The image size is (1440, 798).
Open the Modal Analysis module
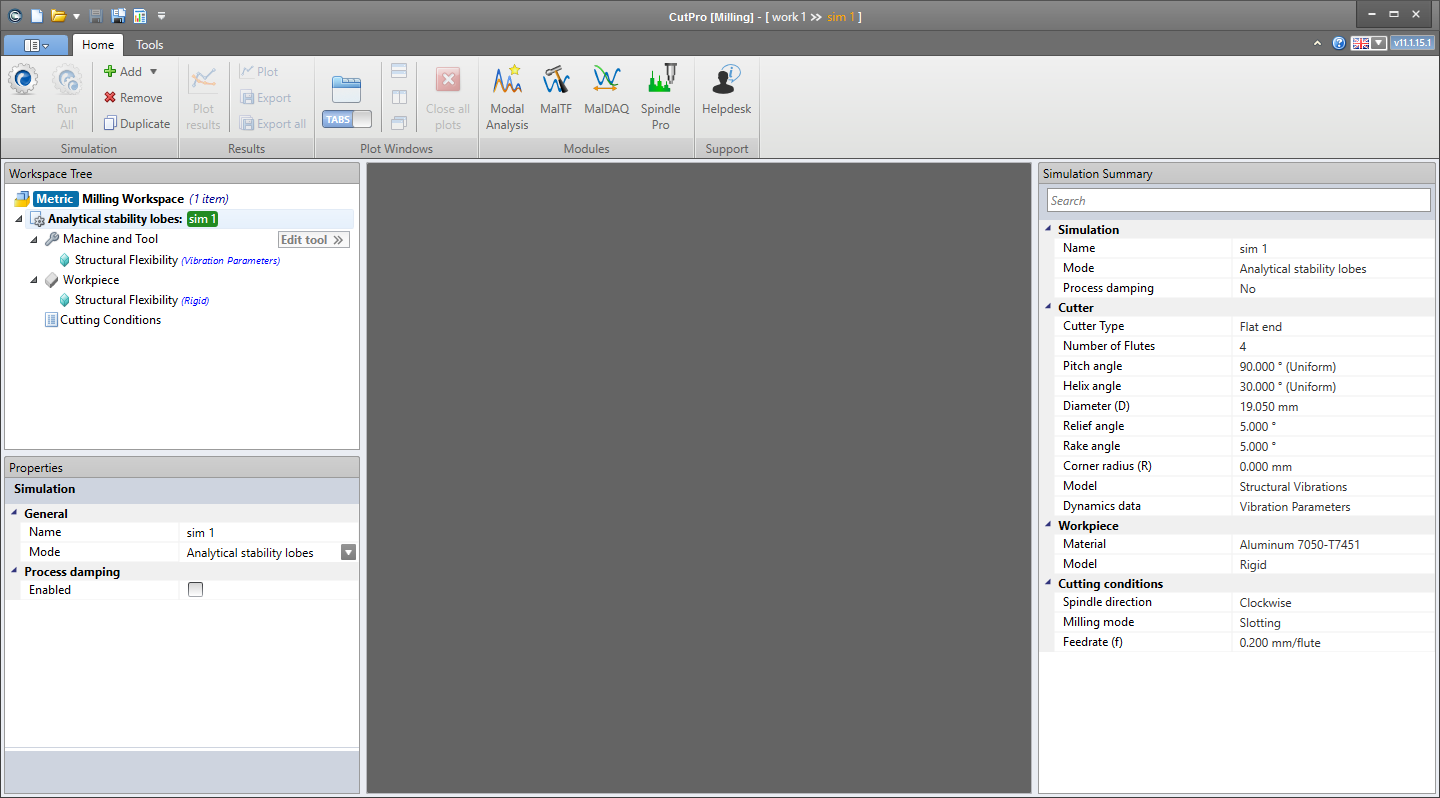507,98
